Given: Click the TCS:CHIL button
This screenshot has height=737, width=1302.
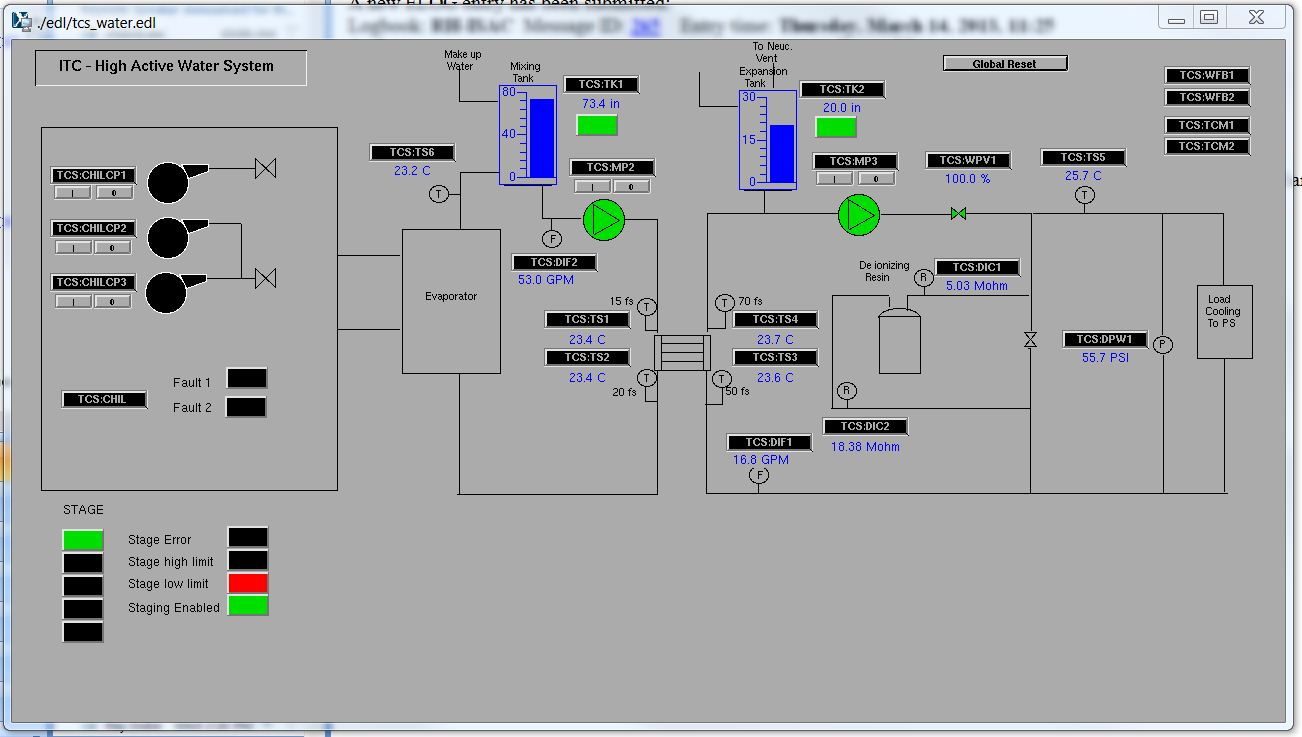Looking at the screenshot, I should click(104, 399).
